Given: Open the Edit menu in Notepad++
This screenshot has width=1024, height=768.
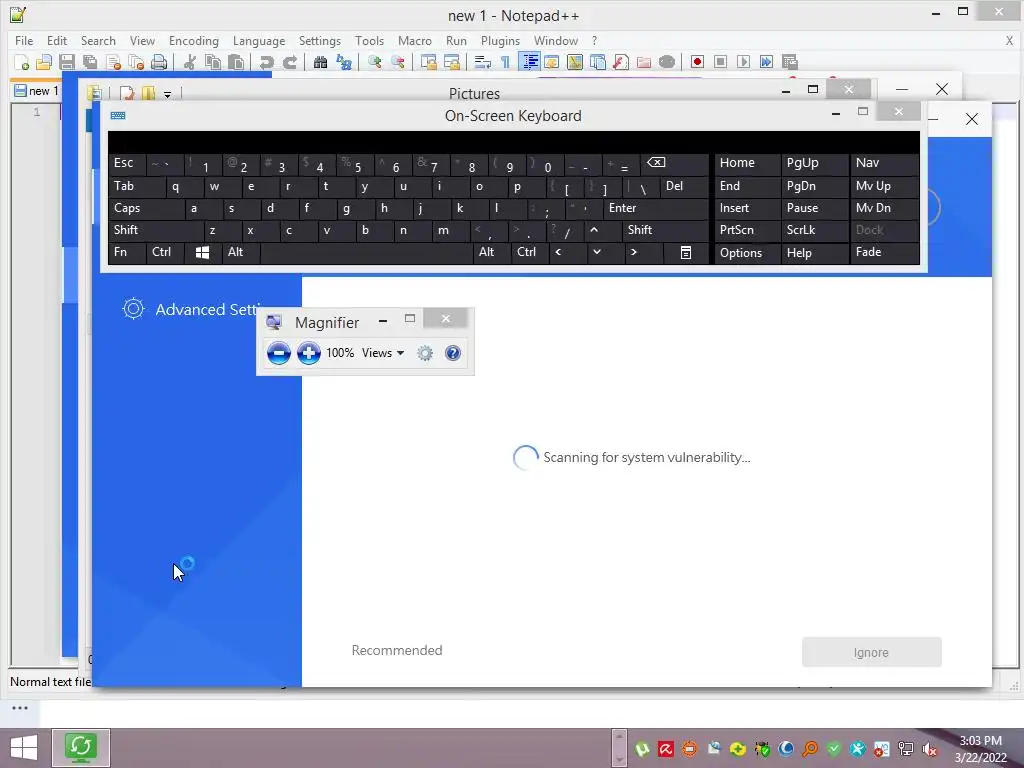Looking at the screenshot, I should tap(57, 40).
